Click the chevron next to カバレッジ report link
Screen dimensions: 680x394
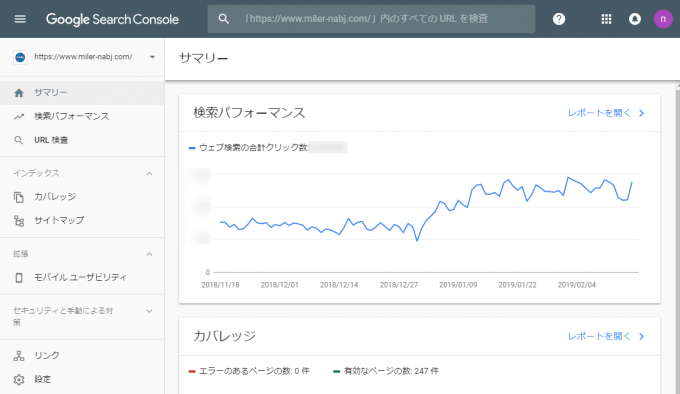(642, 336)
